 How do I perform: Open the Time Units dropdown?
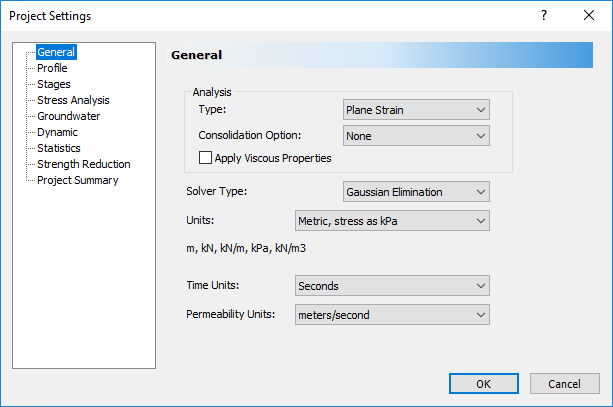pyautogui.click(x=392, y=286)
